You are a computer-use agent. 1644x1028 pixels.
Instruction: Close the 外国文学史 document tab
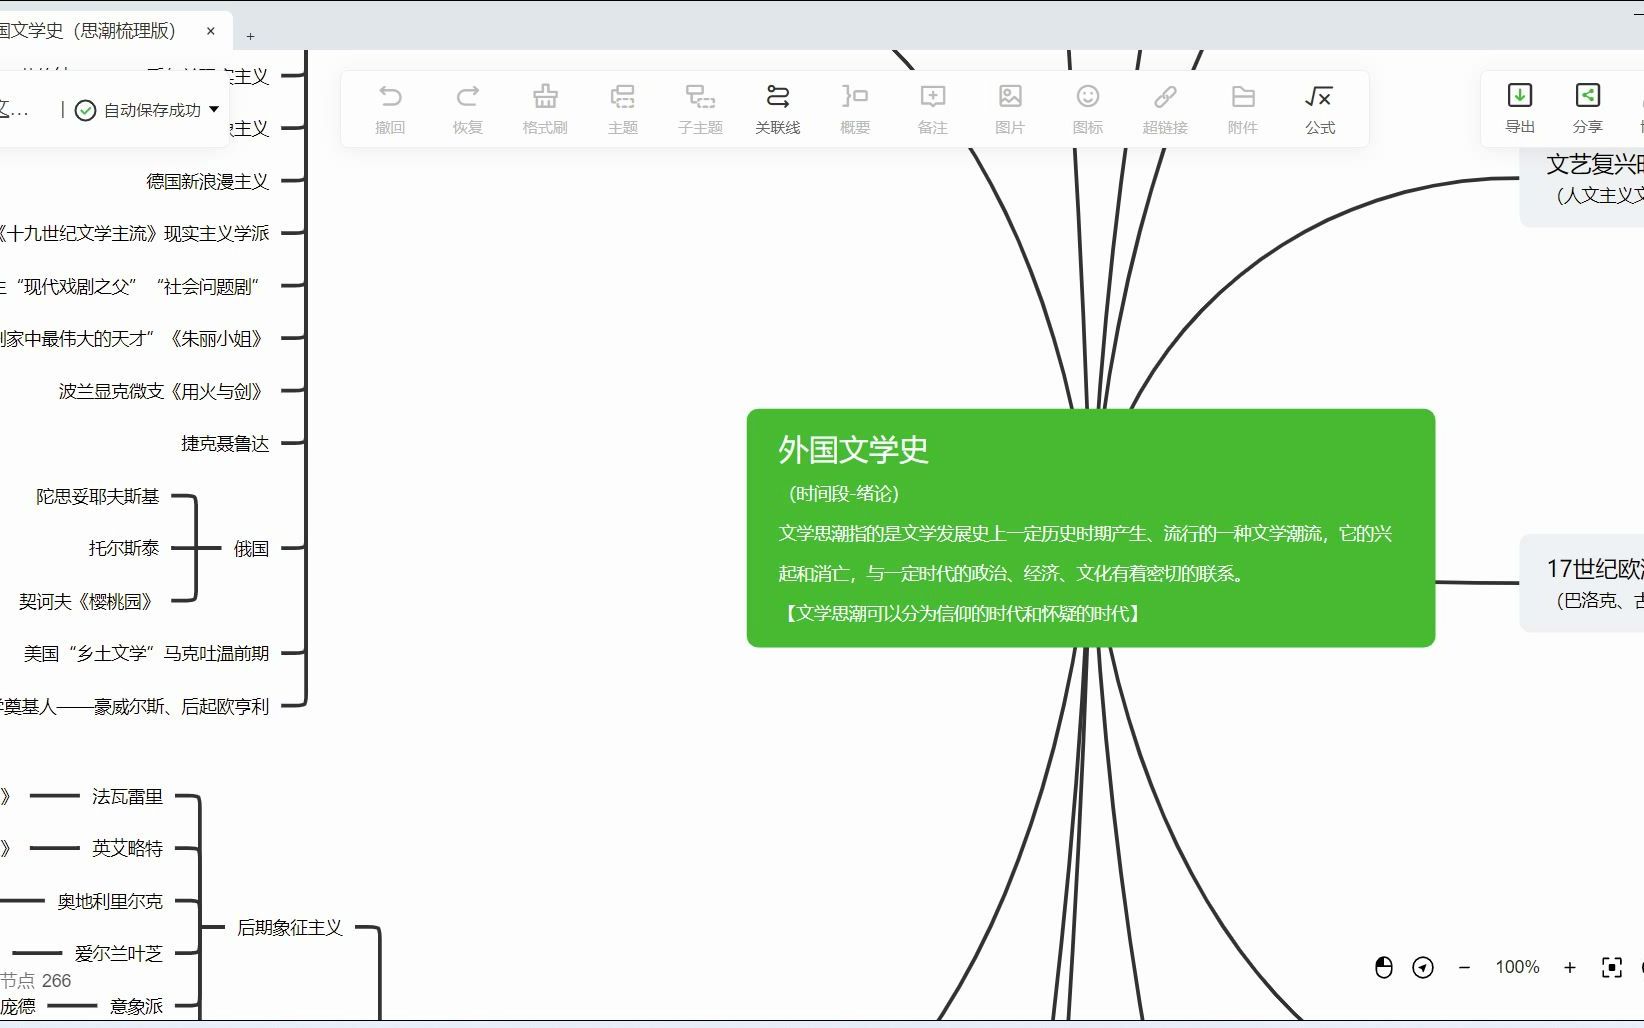[211, 31]
